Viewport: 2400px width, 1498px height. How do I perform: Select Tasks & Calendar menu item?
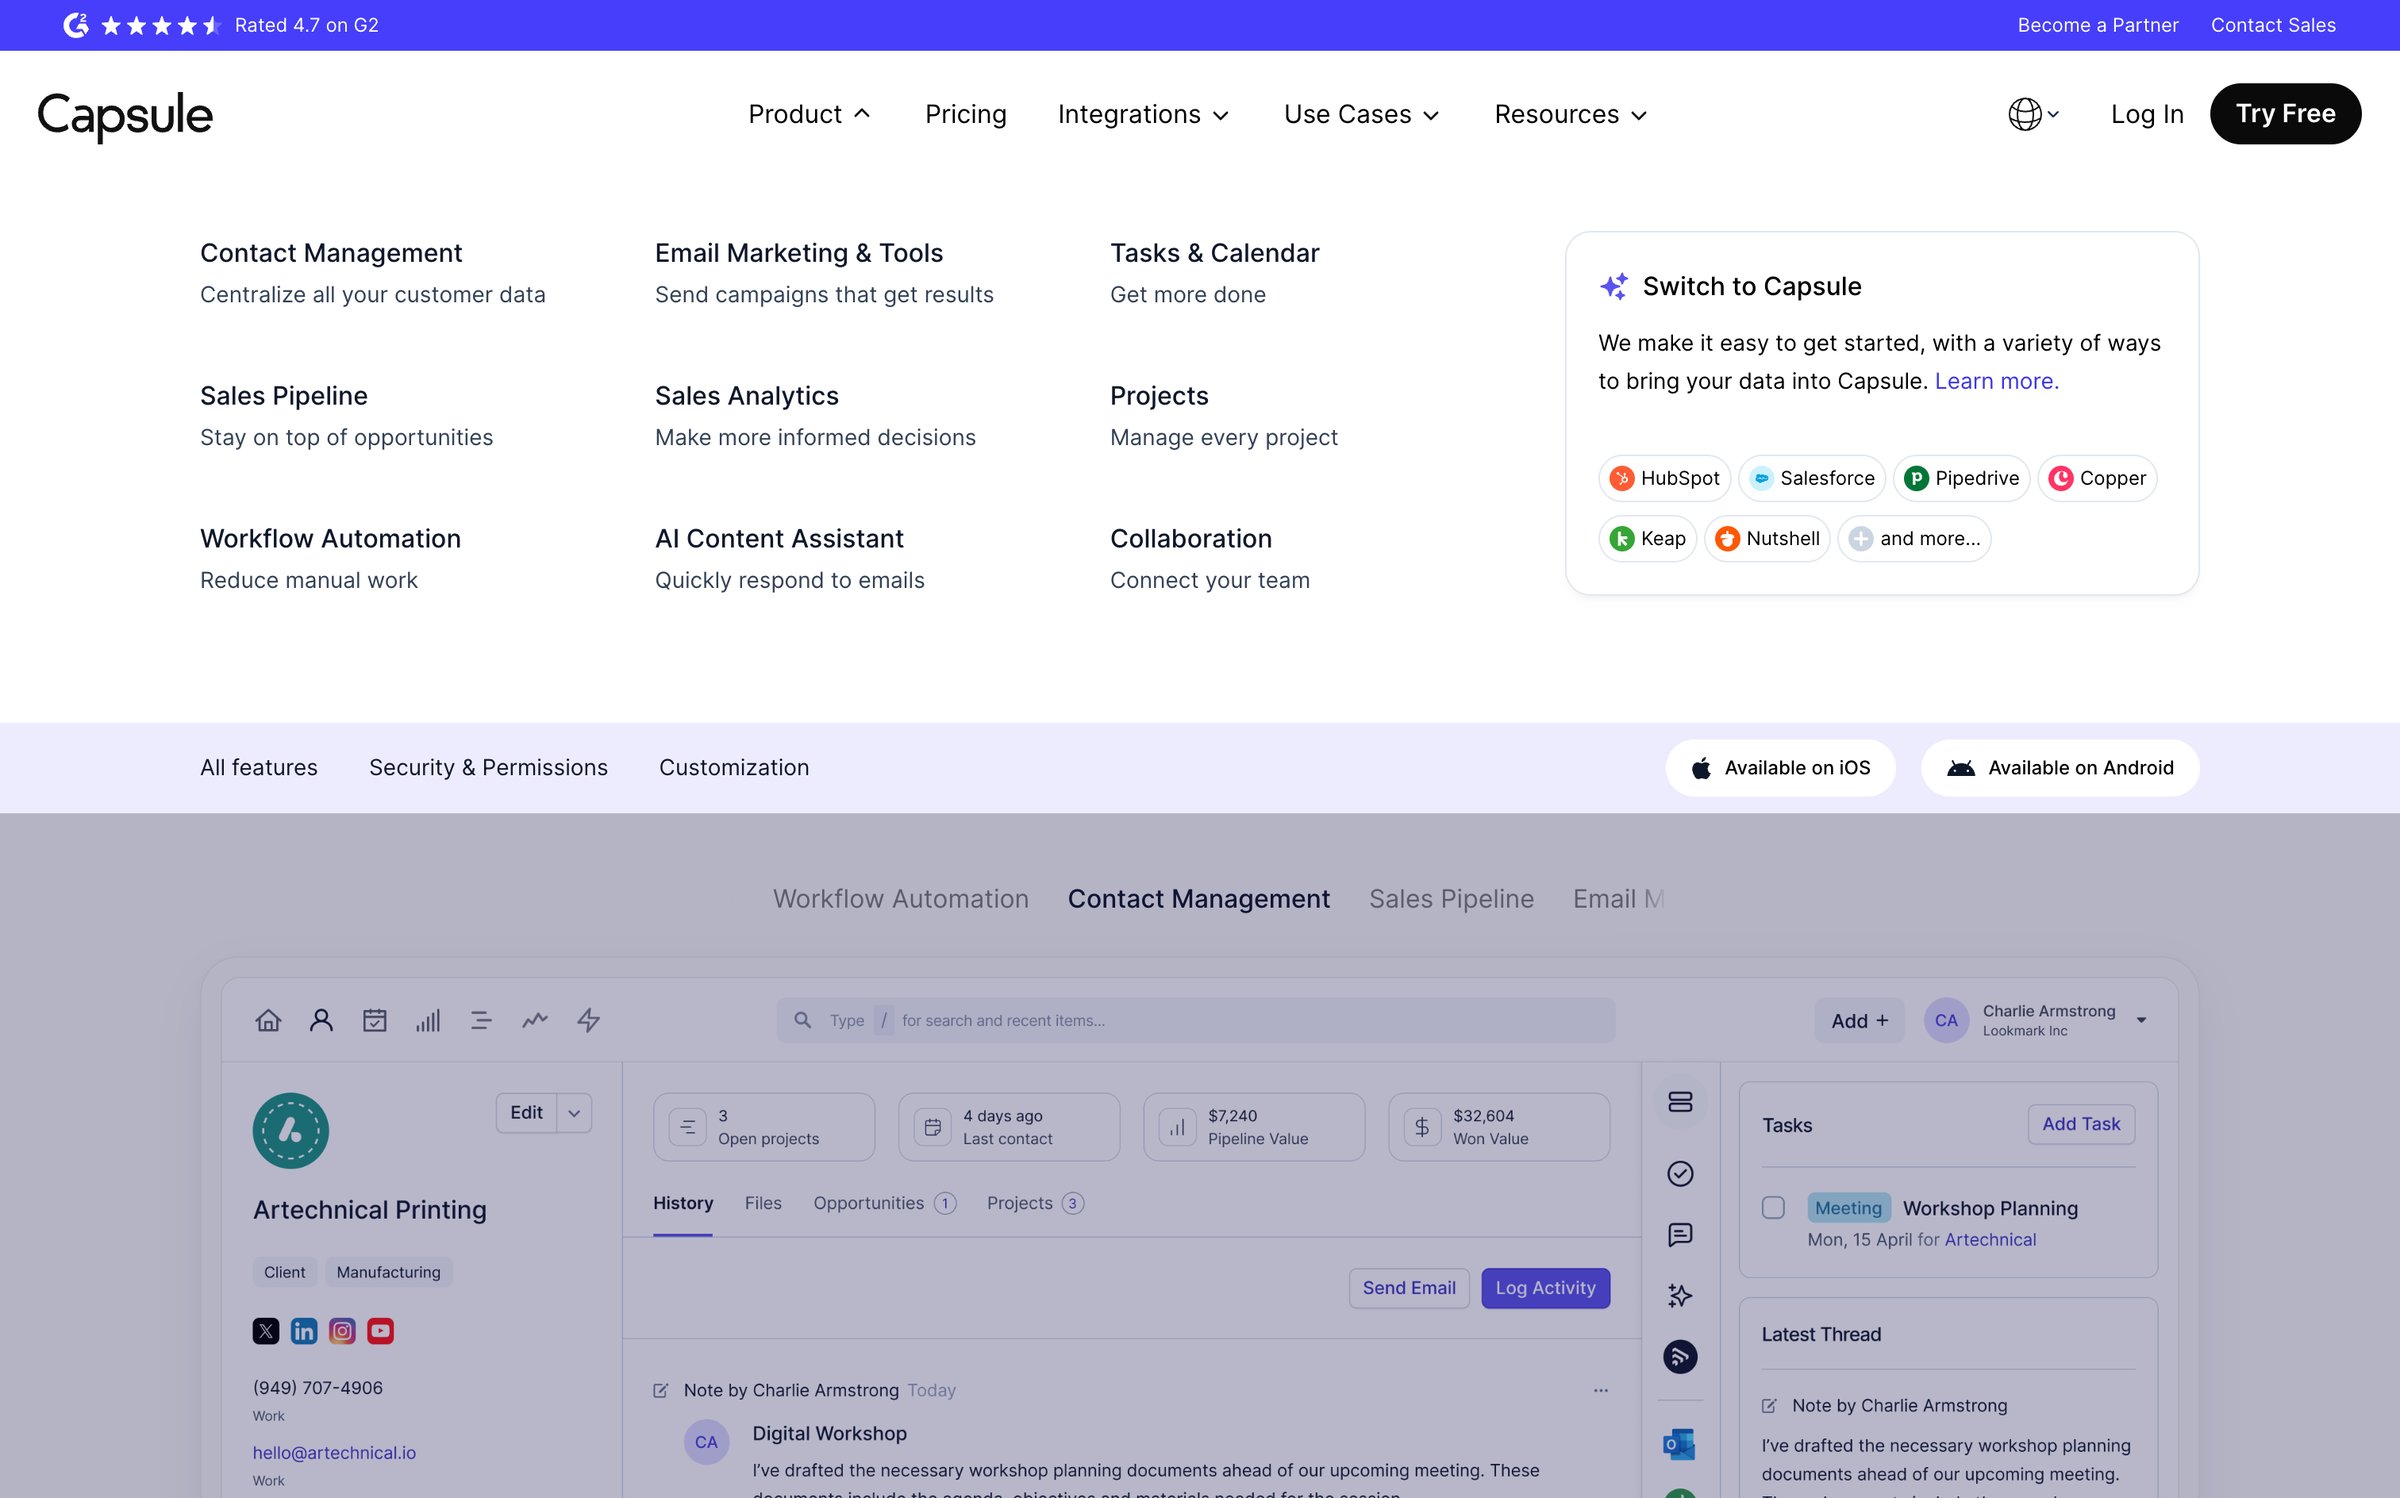point(1215,253)
